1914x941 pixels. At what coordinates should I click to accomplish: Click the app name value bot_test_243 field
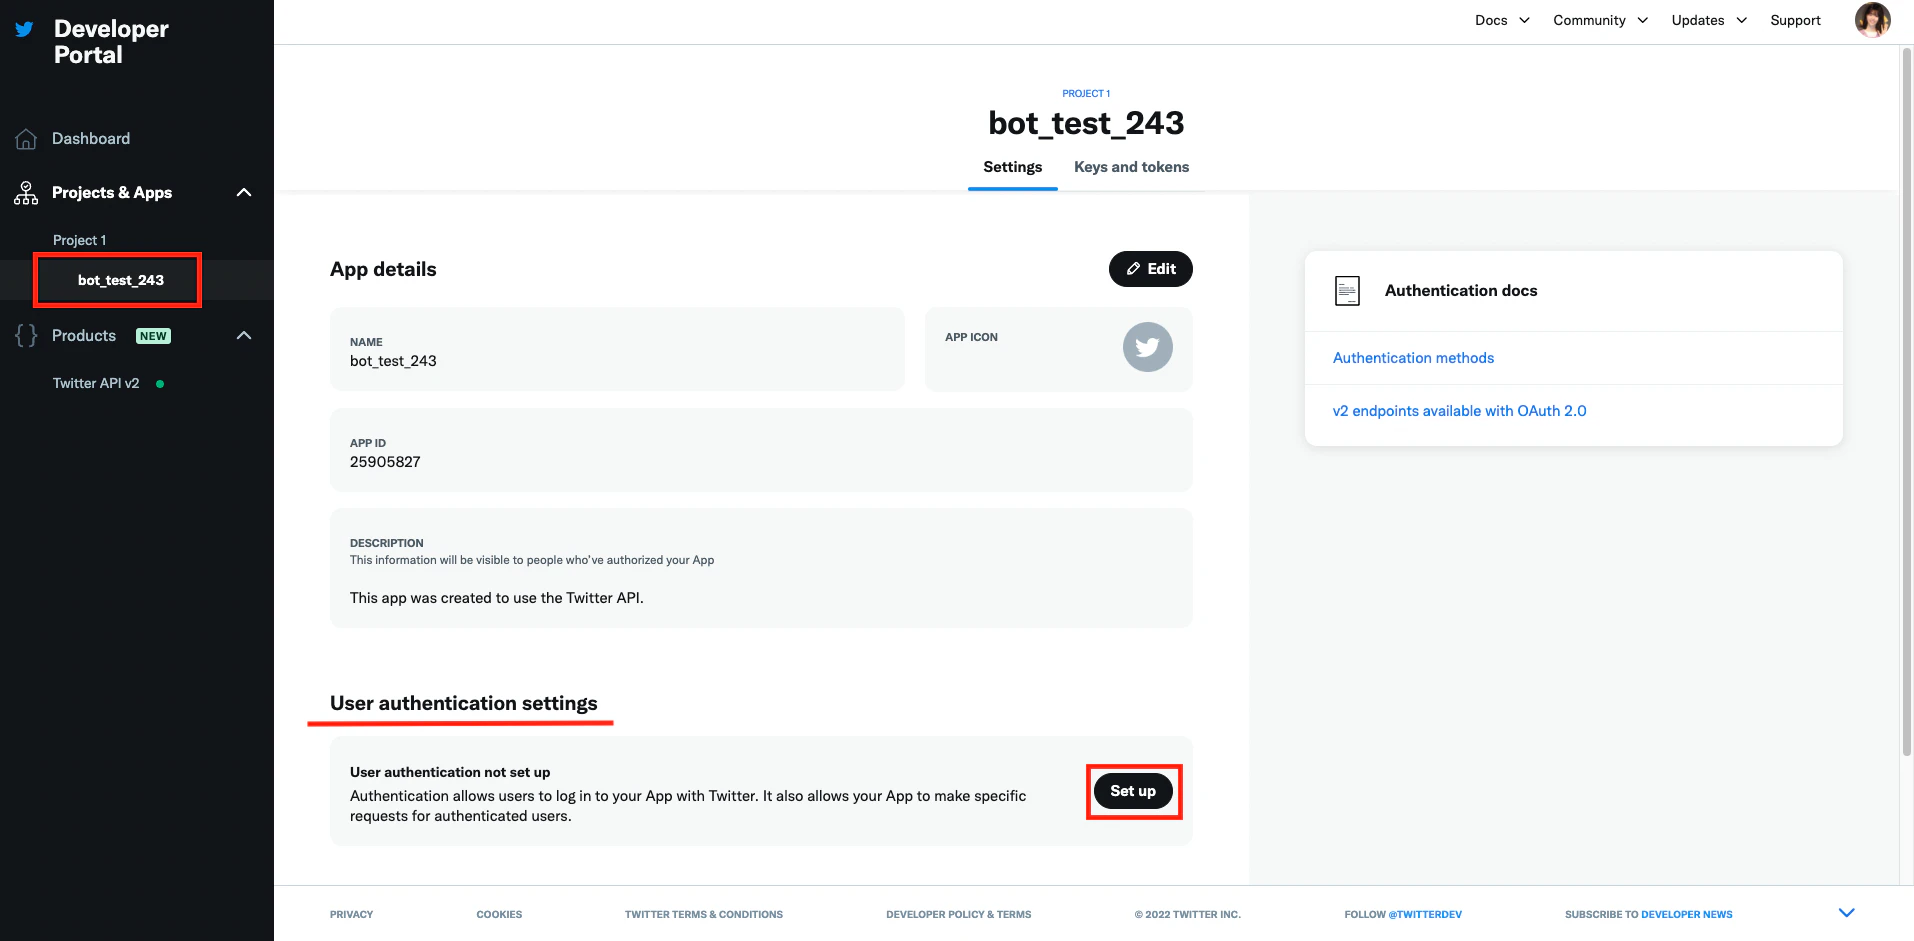coord(617,349)
